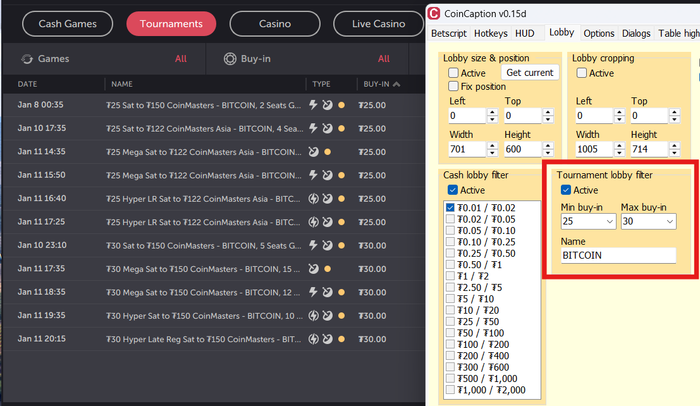
Task: Enable Active under Lobby cropping
Action: coord(581,73)
